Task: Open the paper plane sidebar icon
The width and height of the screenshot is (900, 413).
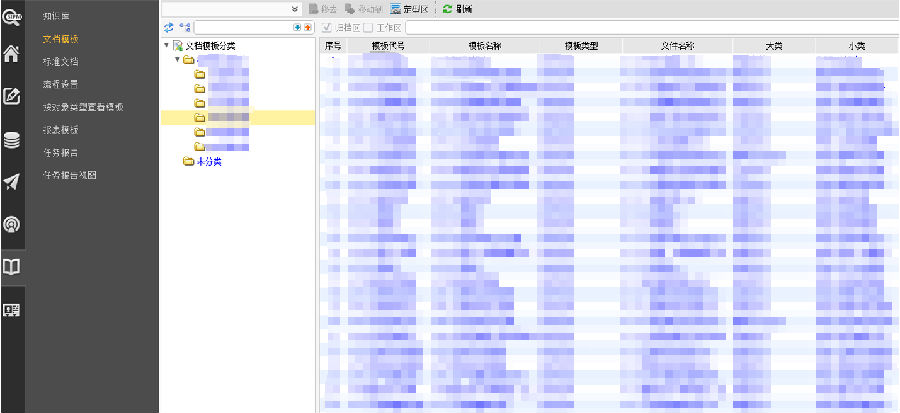Action: [12, 182]
